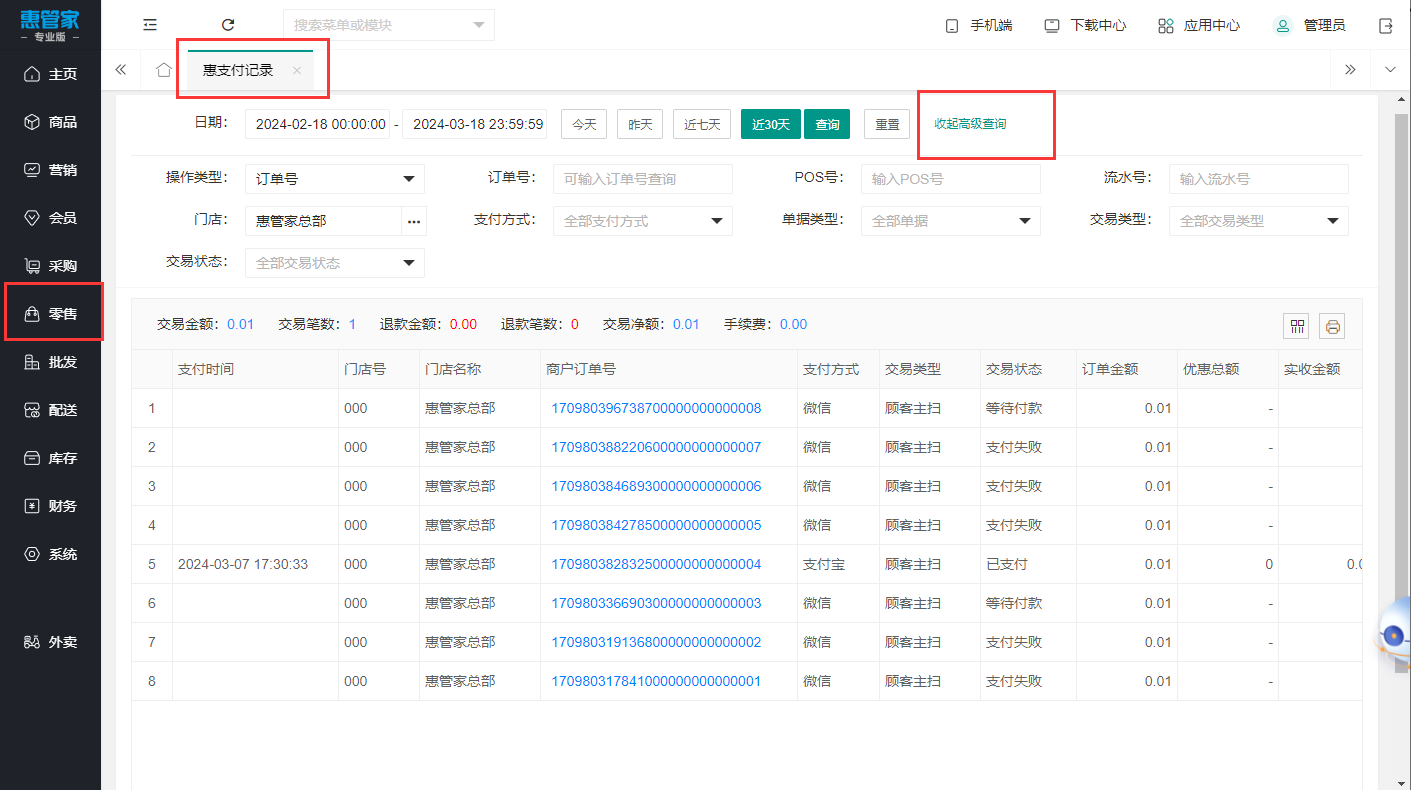Go to the home tab icon
Screen dimensions: 1411x790
164,70
